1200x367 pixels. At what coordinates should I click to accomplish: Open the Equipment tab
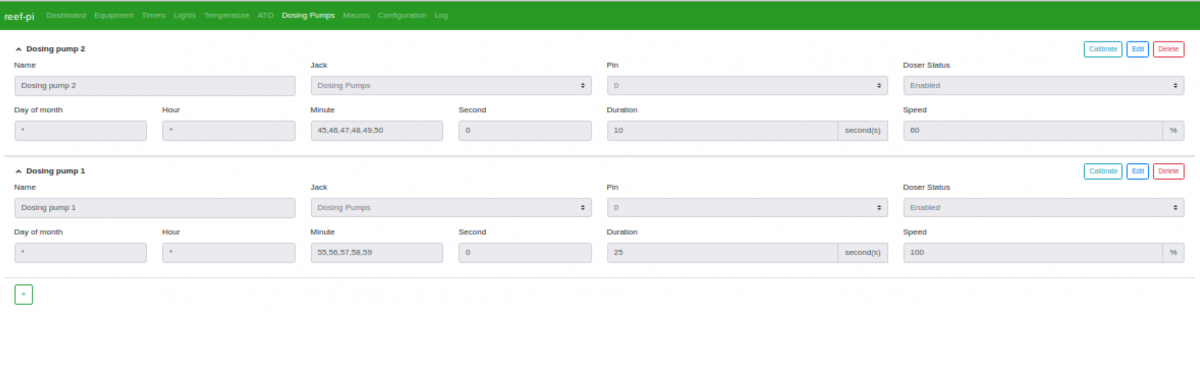tap(114, 15)
